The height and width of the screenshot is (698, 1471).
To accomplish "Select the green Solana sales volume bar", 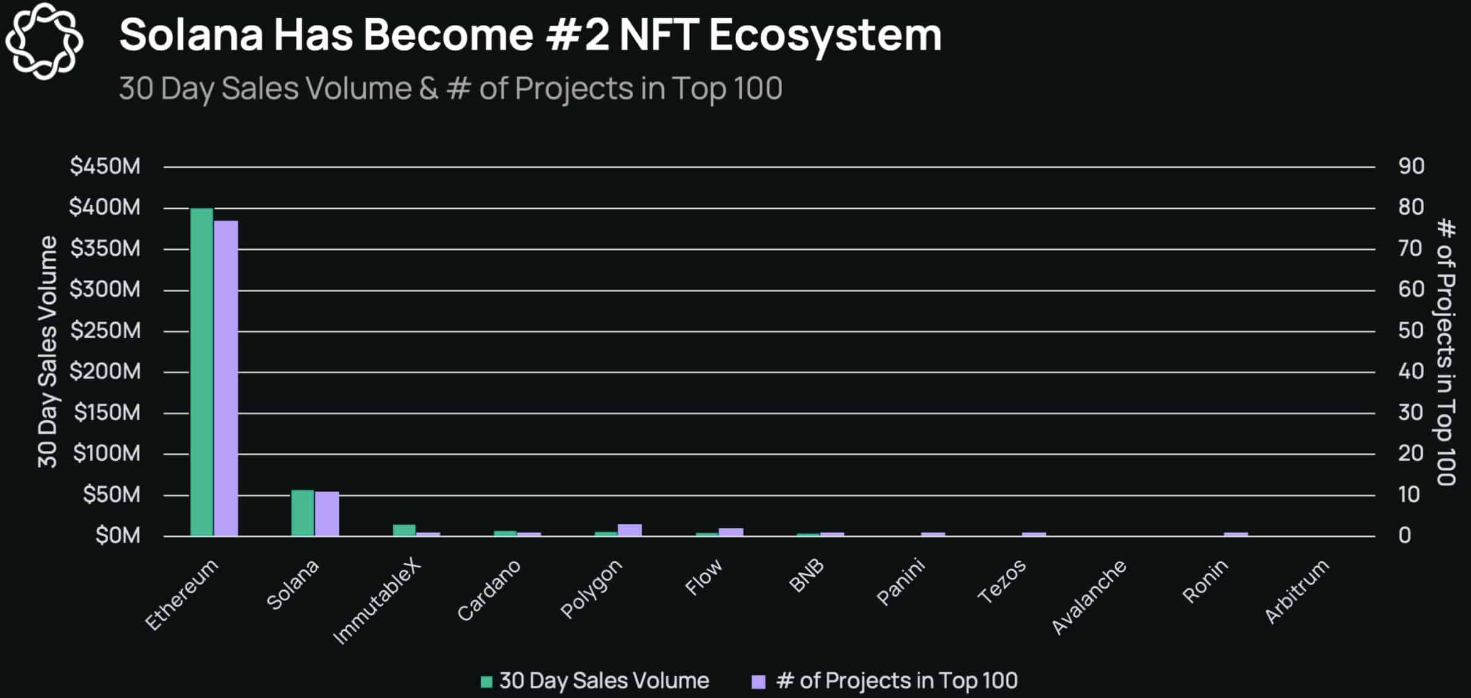I will [x=303, y=513].
